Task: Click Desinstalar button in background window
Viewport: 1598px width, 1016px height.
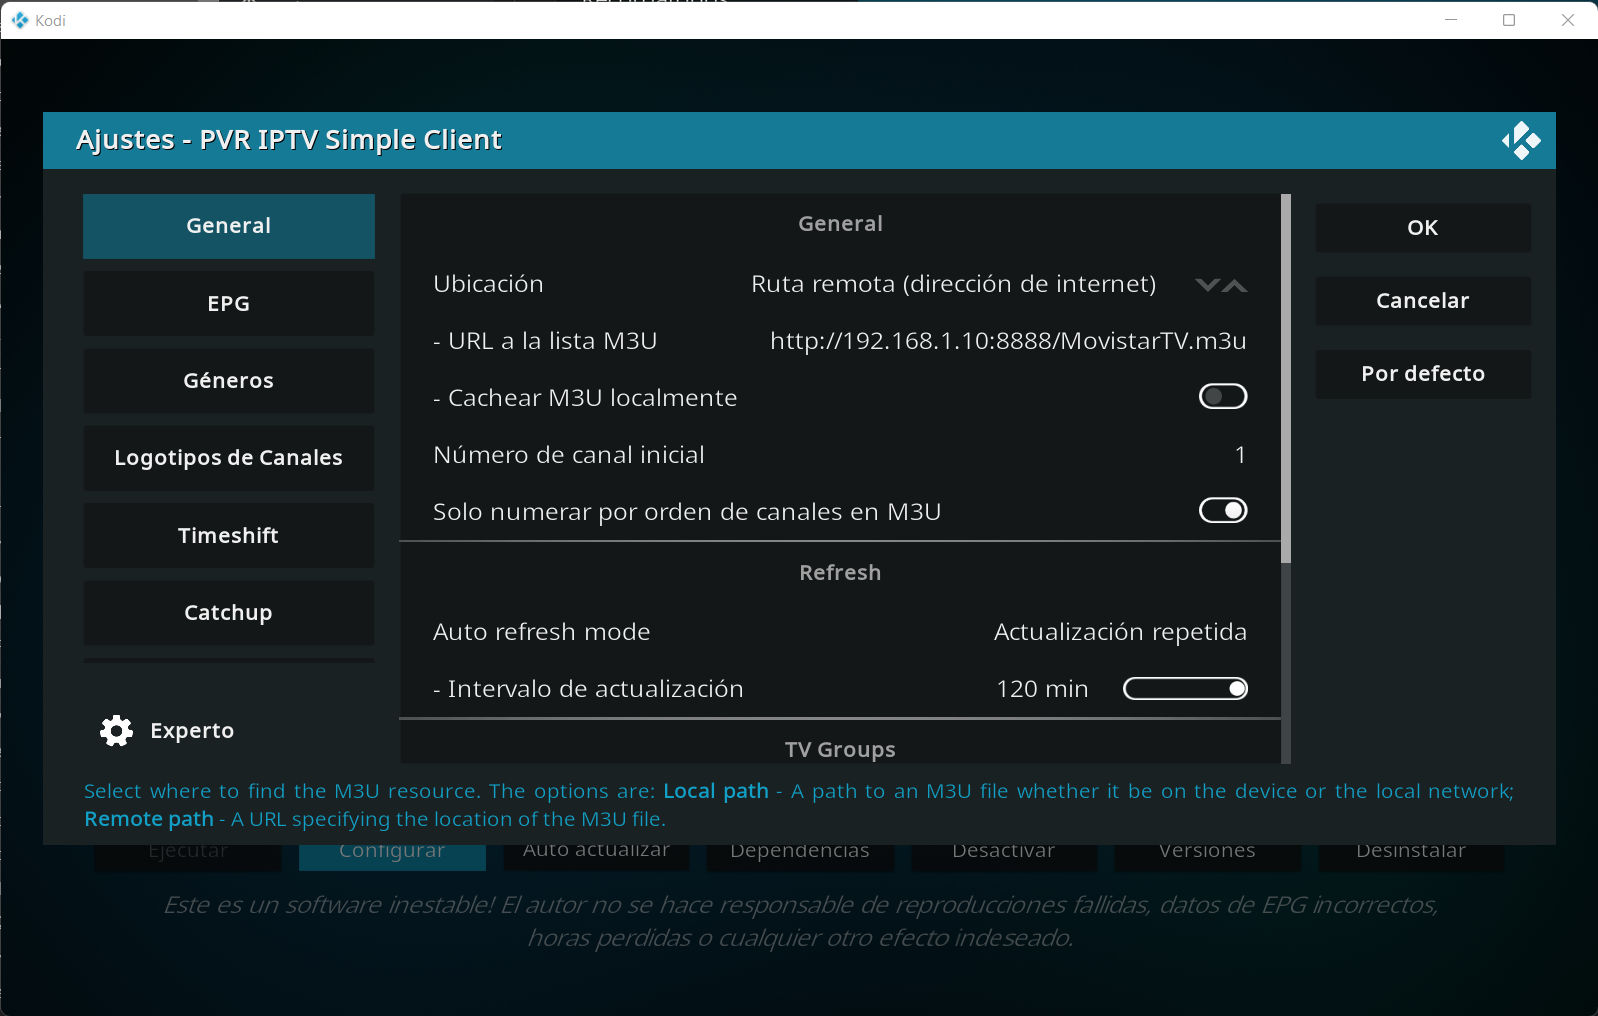Action: pyautogui.click(x=1411, y=856)
